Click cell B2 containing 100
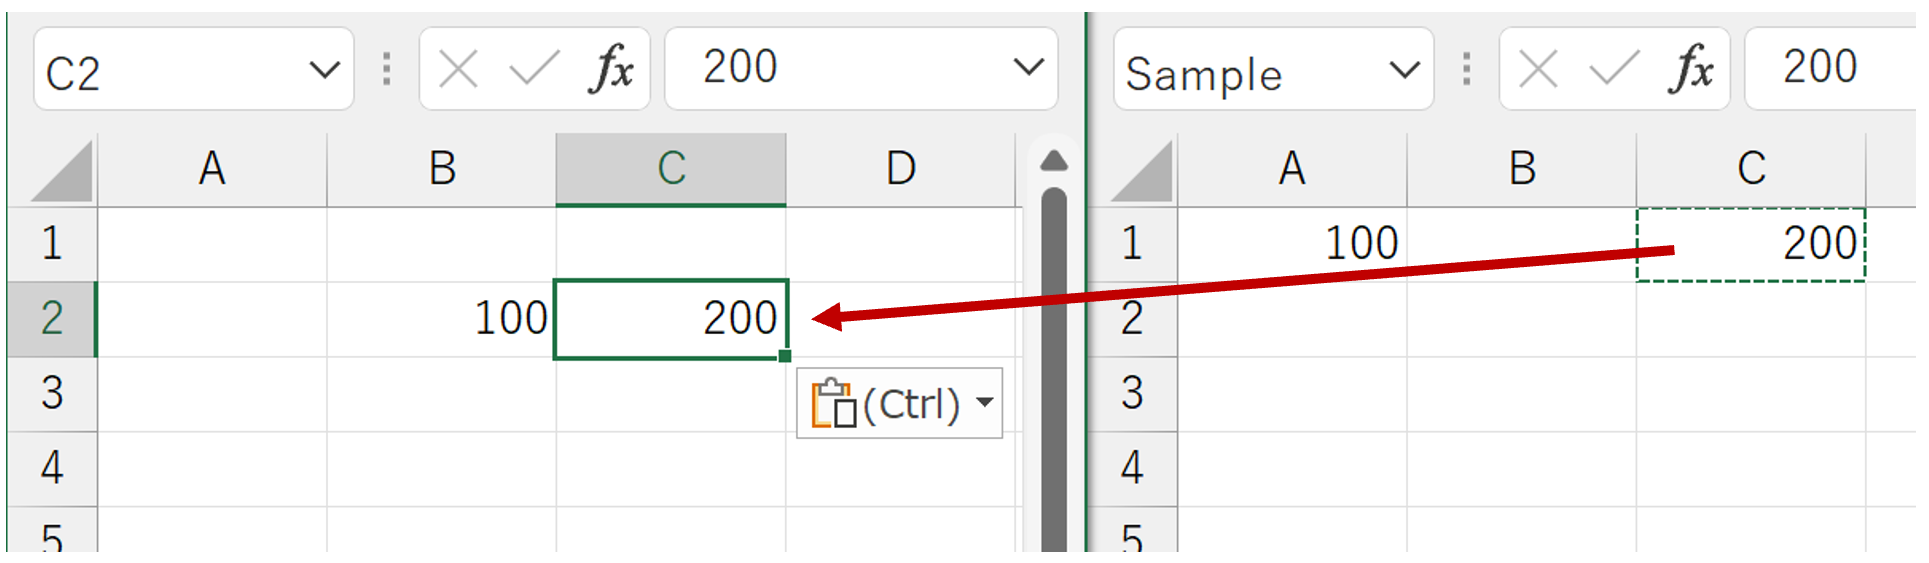 441,318
